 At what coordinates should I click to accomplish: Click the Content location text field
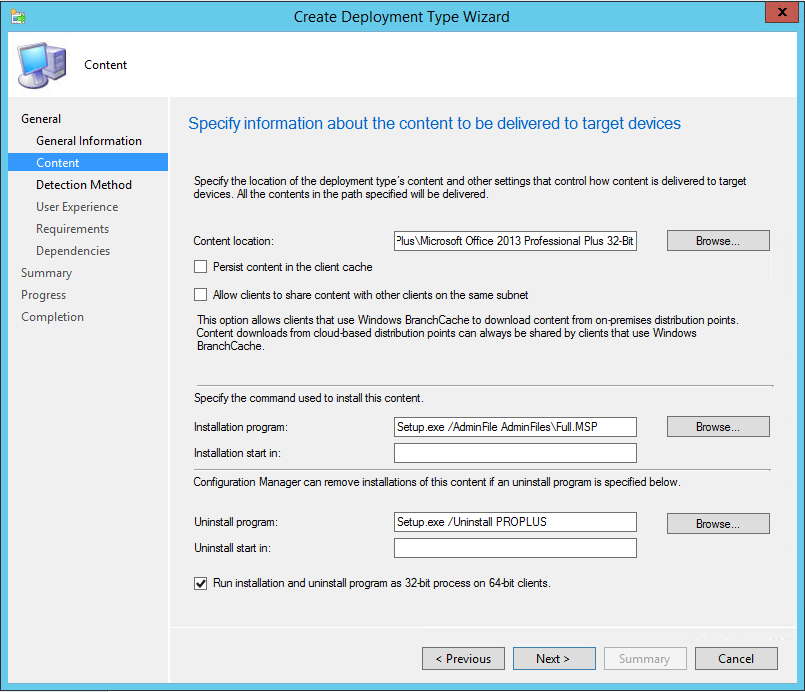[x=515, y=241]
